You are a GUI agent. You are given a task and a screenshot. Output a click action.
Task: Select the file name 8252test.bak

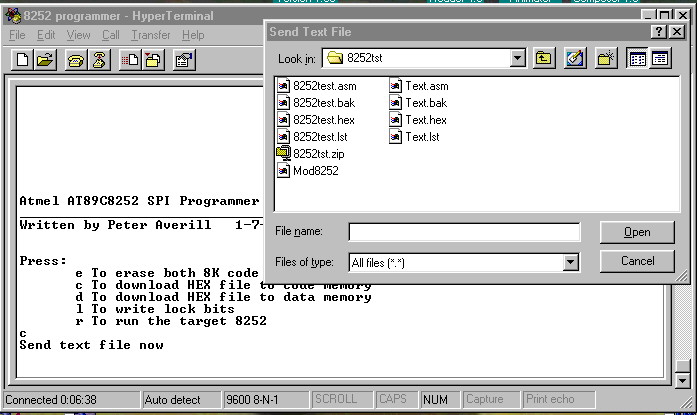coord(324,103)
